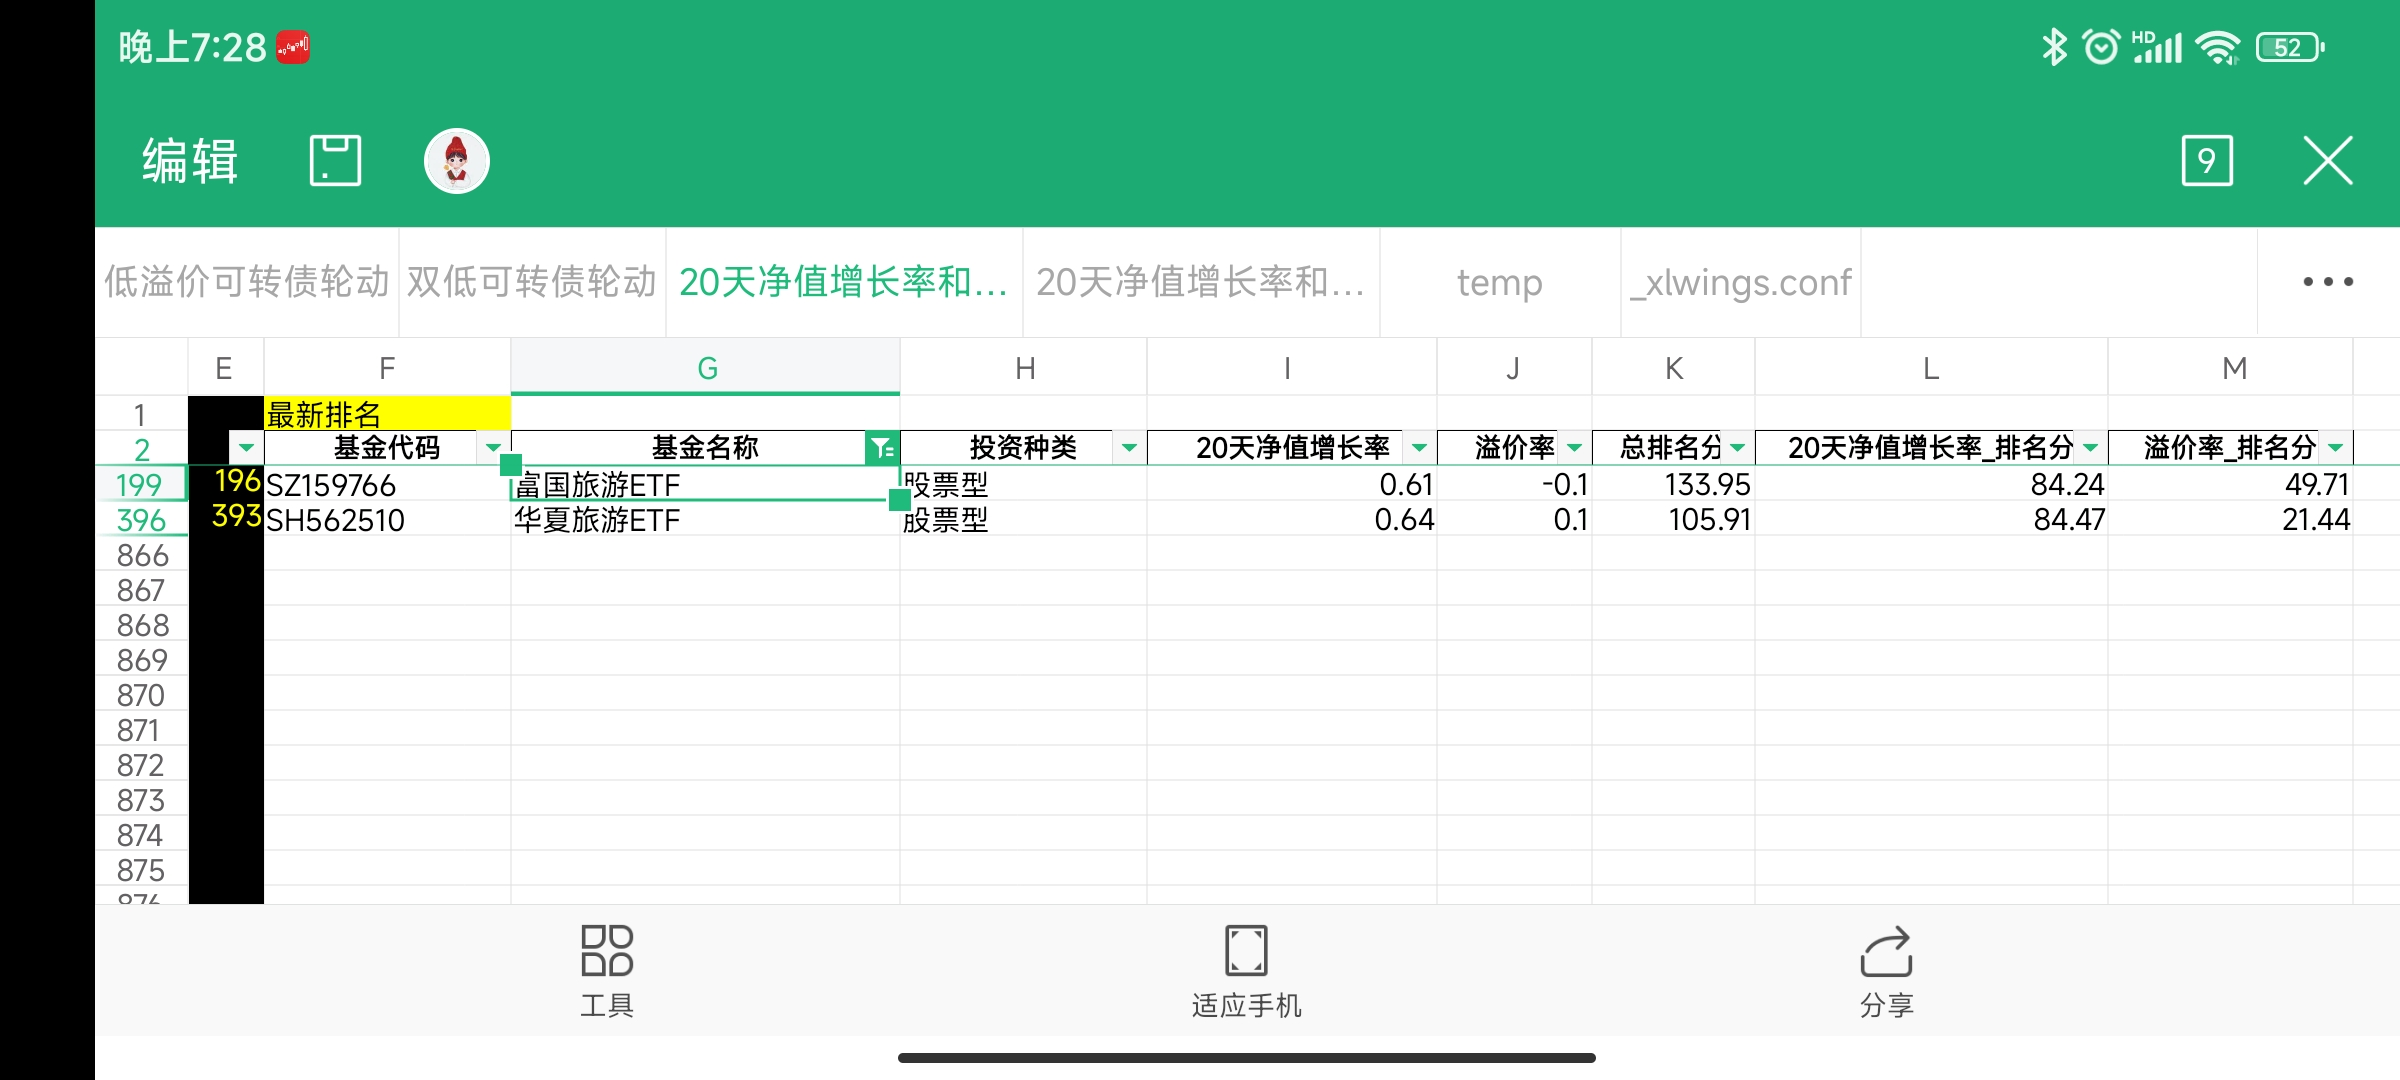Screen dimensions: 2400x1080
Task: Expand 基金代码 filter dropdown
Action: 493,448
